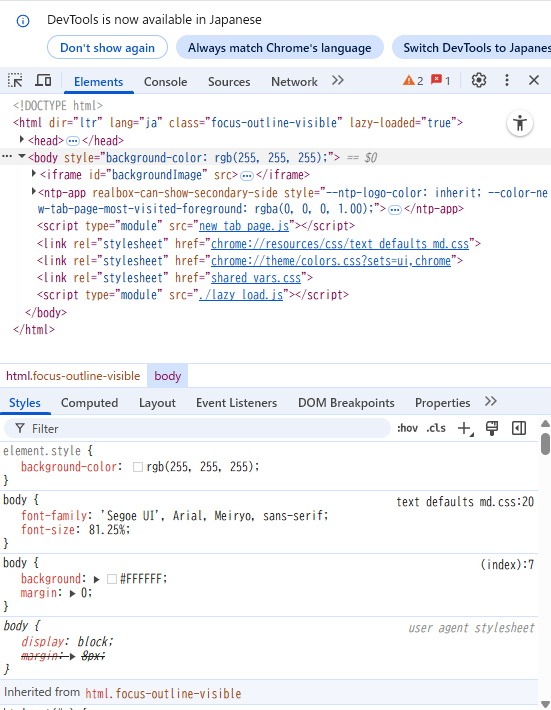Select the html element opening tag
The image size is (551, 710).
[x=238, y=123]
